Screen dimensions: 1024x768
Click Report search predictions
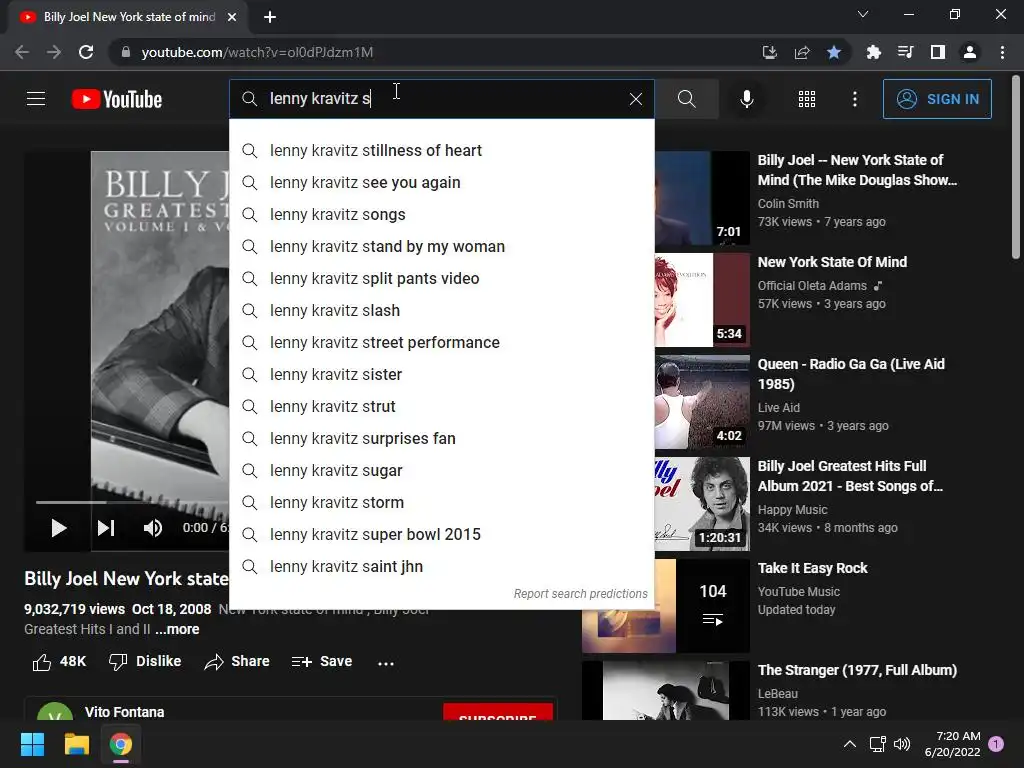pos(580,594)
